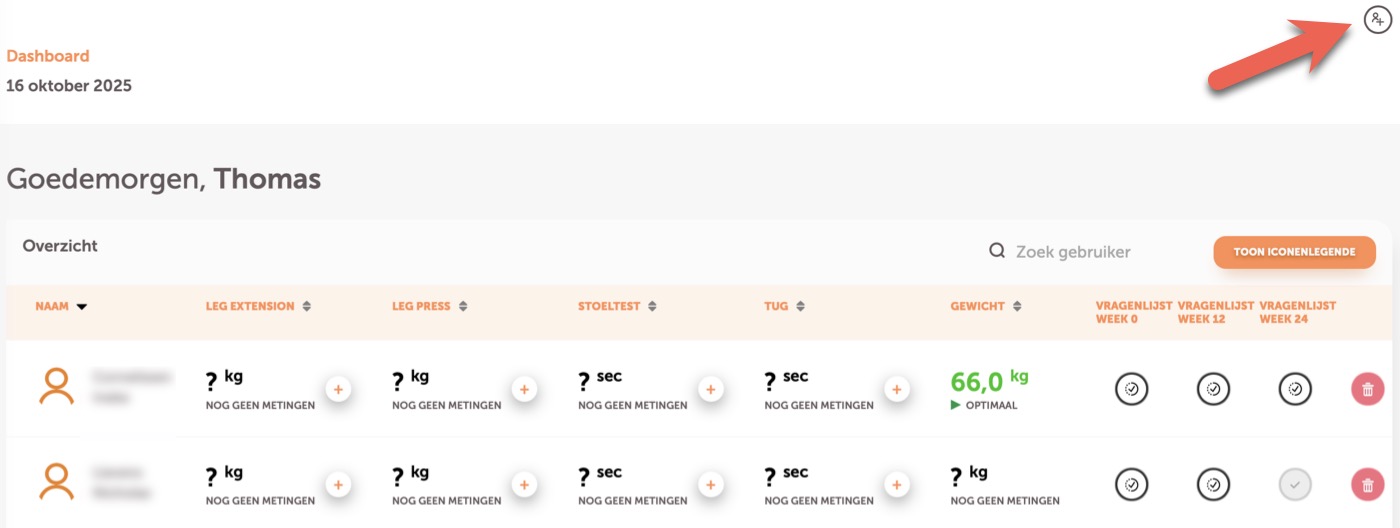Click greyed week 24 checkmark in row lacking weight
This screenshot has height=528, width=1400.
tap(1295, 485)
